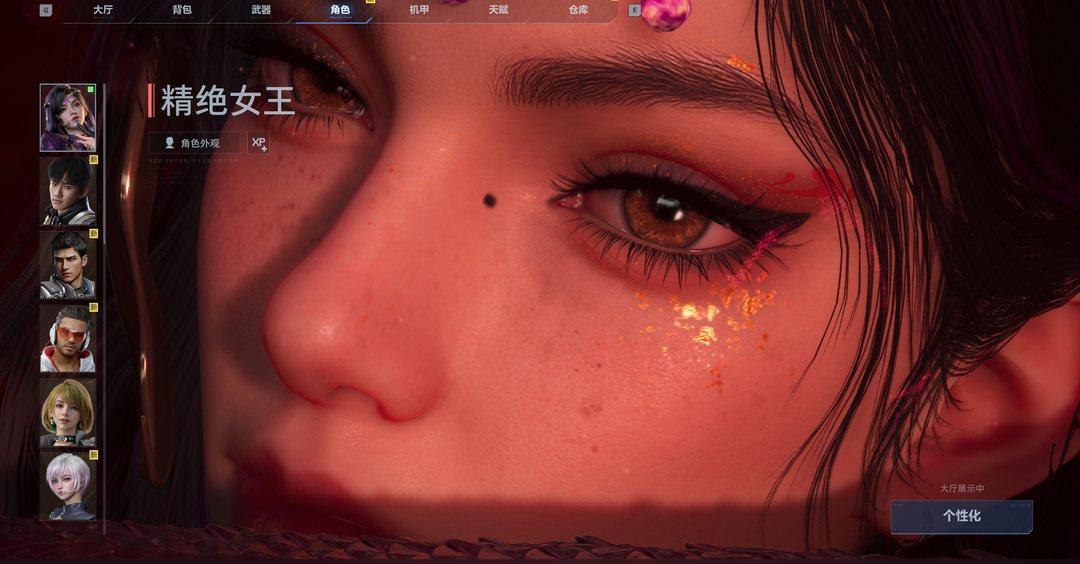Switch to the 机甲 mecha tab
The image size is (1080, 564).
[419, 10]
